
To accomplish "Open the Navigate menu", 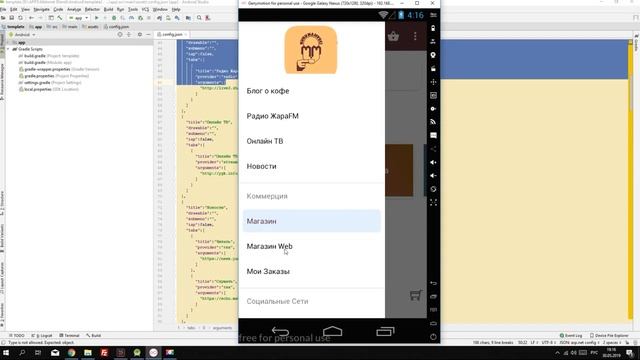I will click(x=41, y=9).
